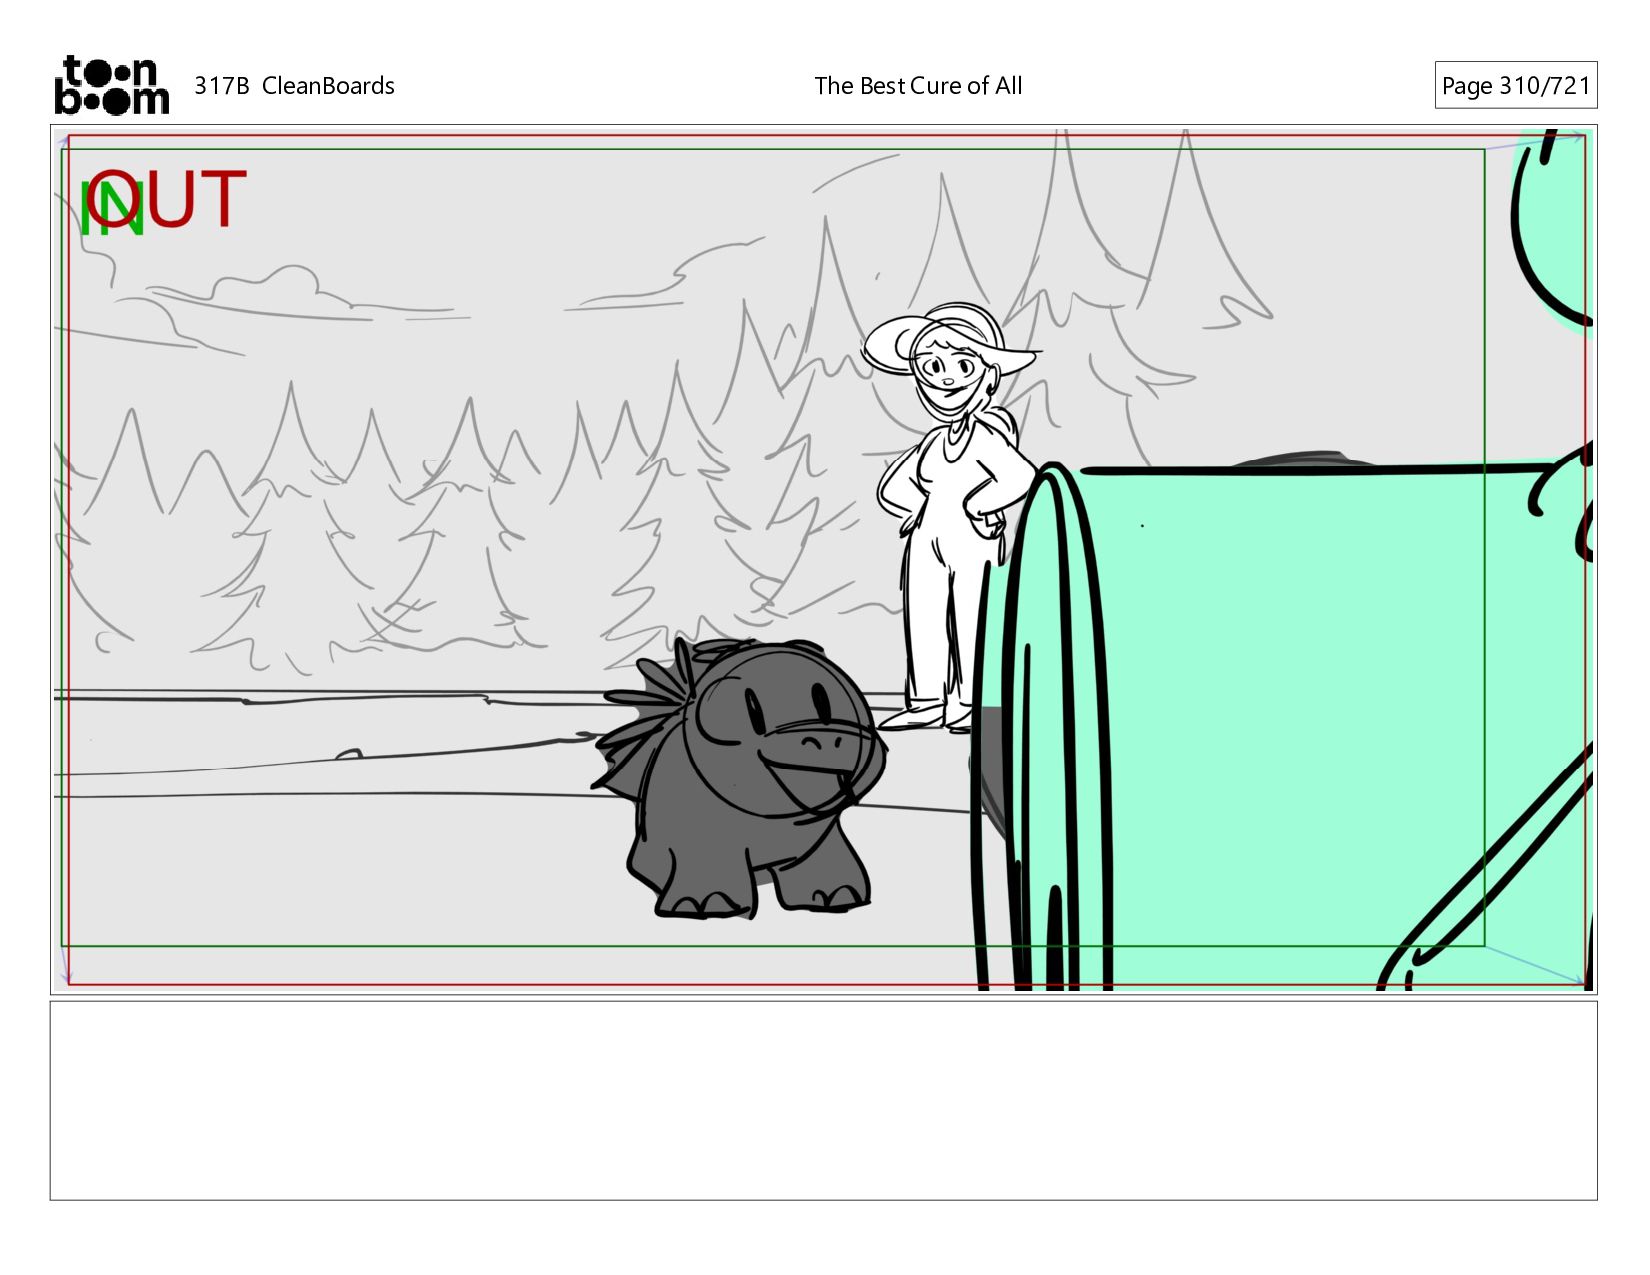Click the red OUT camera label
Image resolution: width=1650 pixels, height=1275 pixels.
(x=167, y=199)
